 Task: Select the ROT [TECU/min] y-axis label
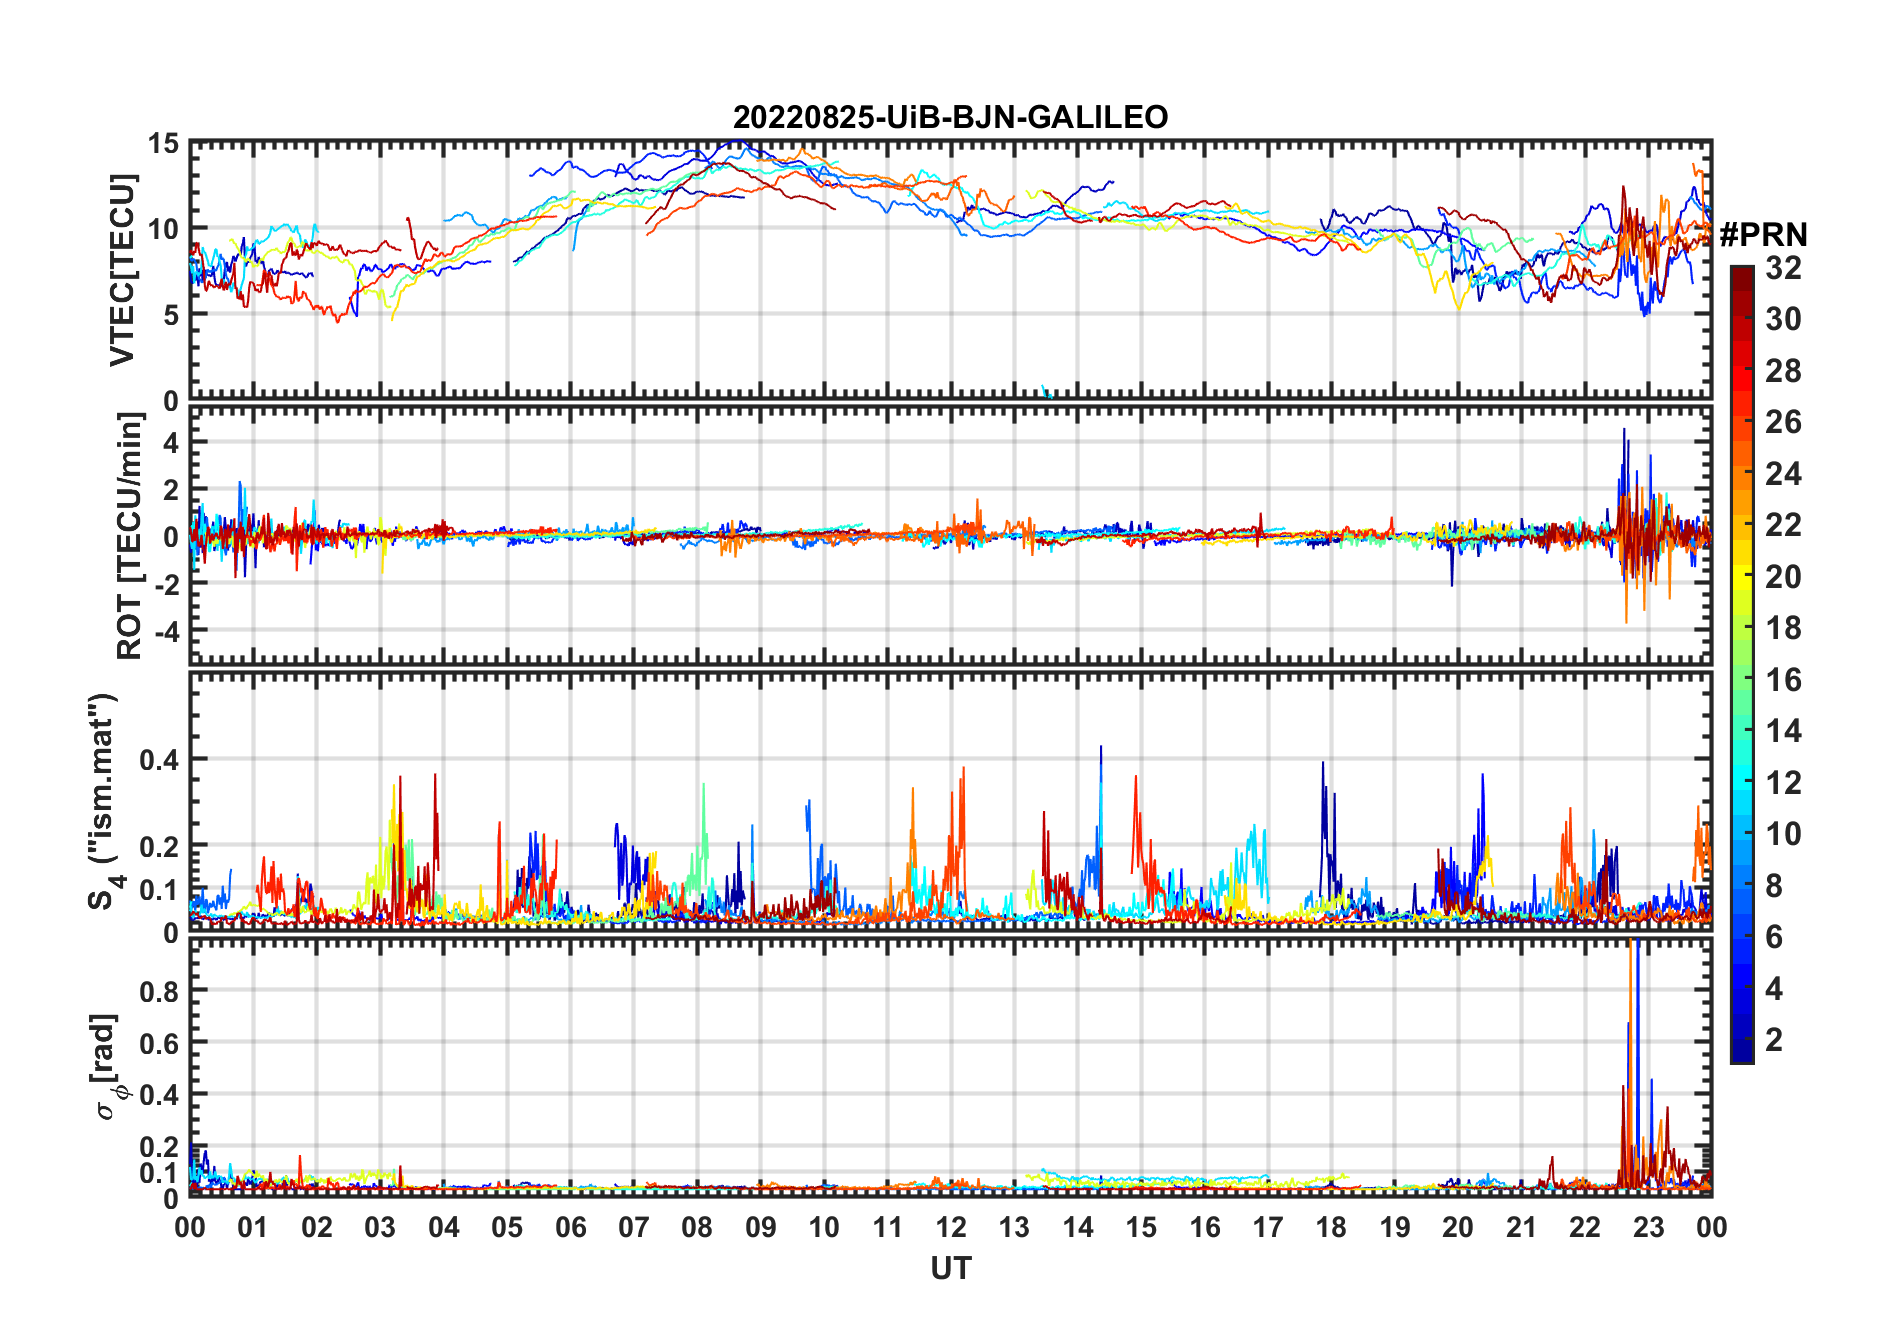click(129, 536)
